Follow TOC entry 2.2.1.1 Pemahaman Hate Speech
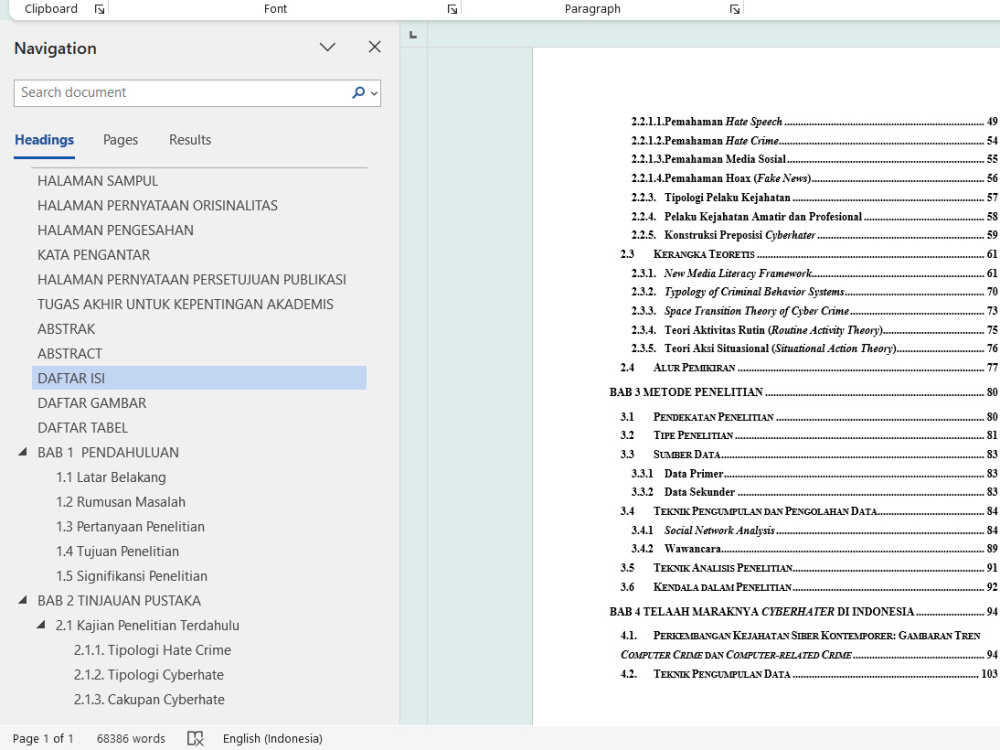This screenshot has width=1000, height=750. [814, 122]
